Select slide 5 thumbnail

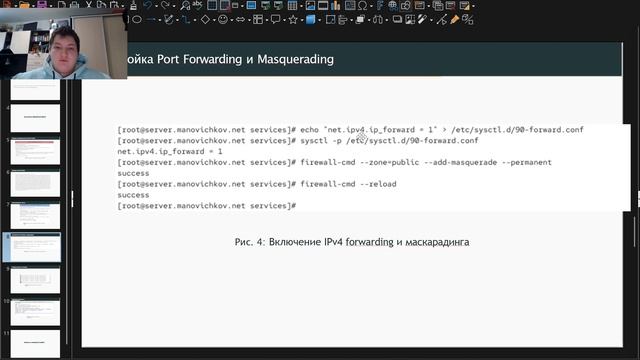coord(35,151)
